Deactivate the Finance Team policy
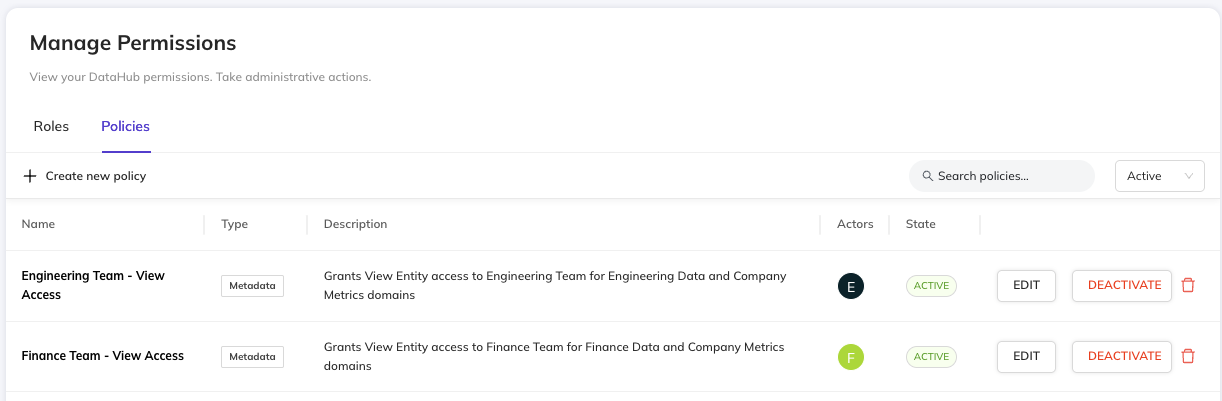The width and height of the screenshot is (1222, 401). click(x=1121, y=356)
